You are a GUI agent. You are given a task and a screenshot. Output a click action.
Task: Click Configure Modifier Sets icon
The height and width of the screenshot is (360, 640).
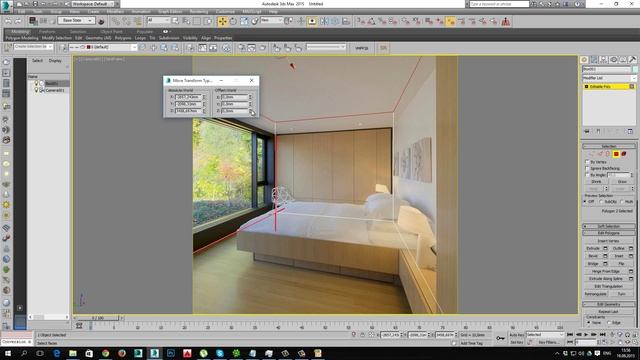(x=630, y=131)
